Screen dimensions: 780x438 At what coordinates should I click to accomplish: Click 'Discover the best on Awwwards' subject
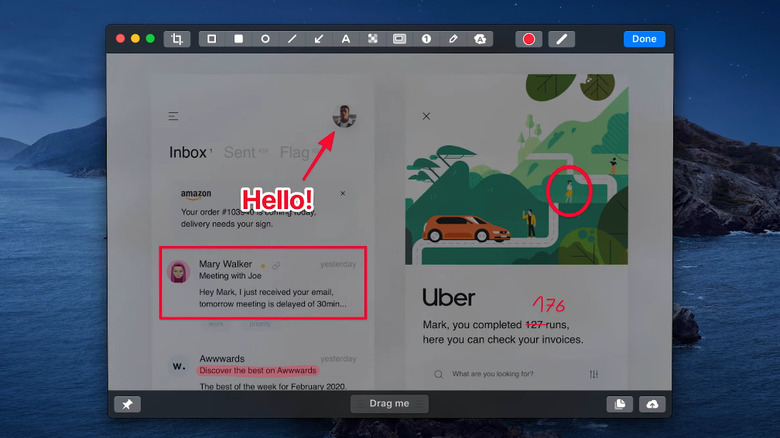[x=258, y=371]
